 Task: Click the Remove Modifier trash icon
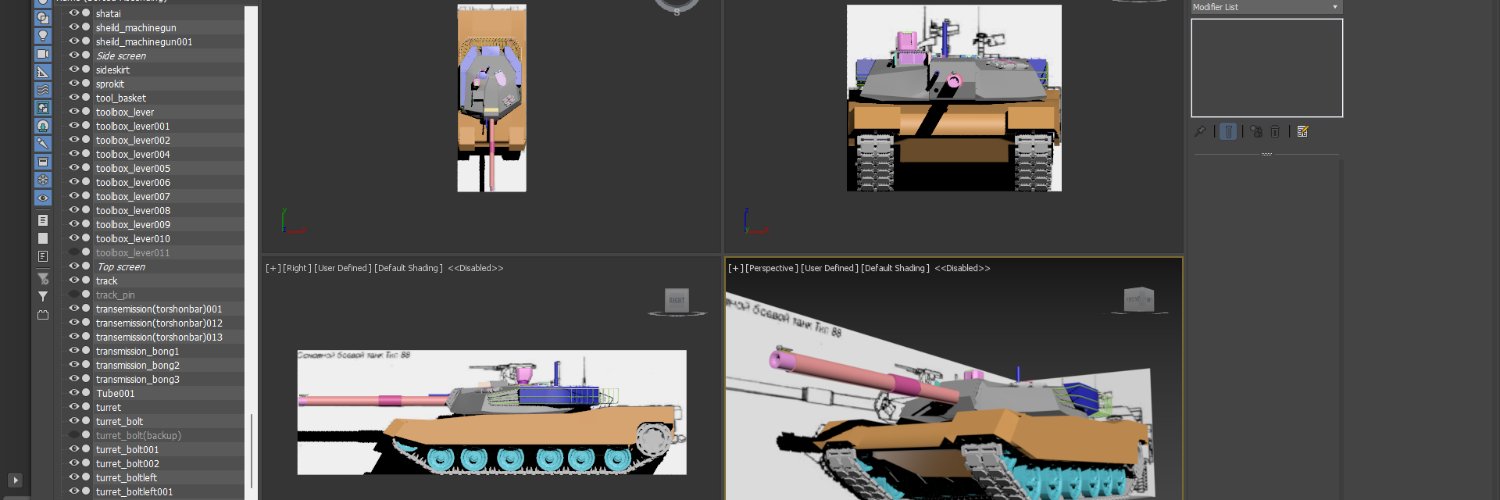coord(1275,131)
